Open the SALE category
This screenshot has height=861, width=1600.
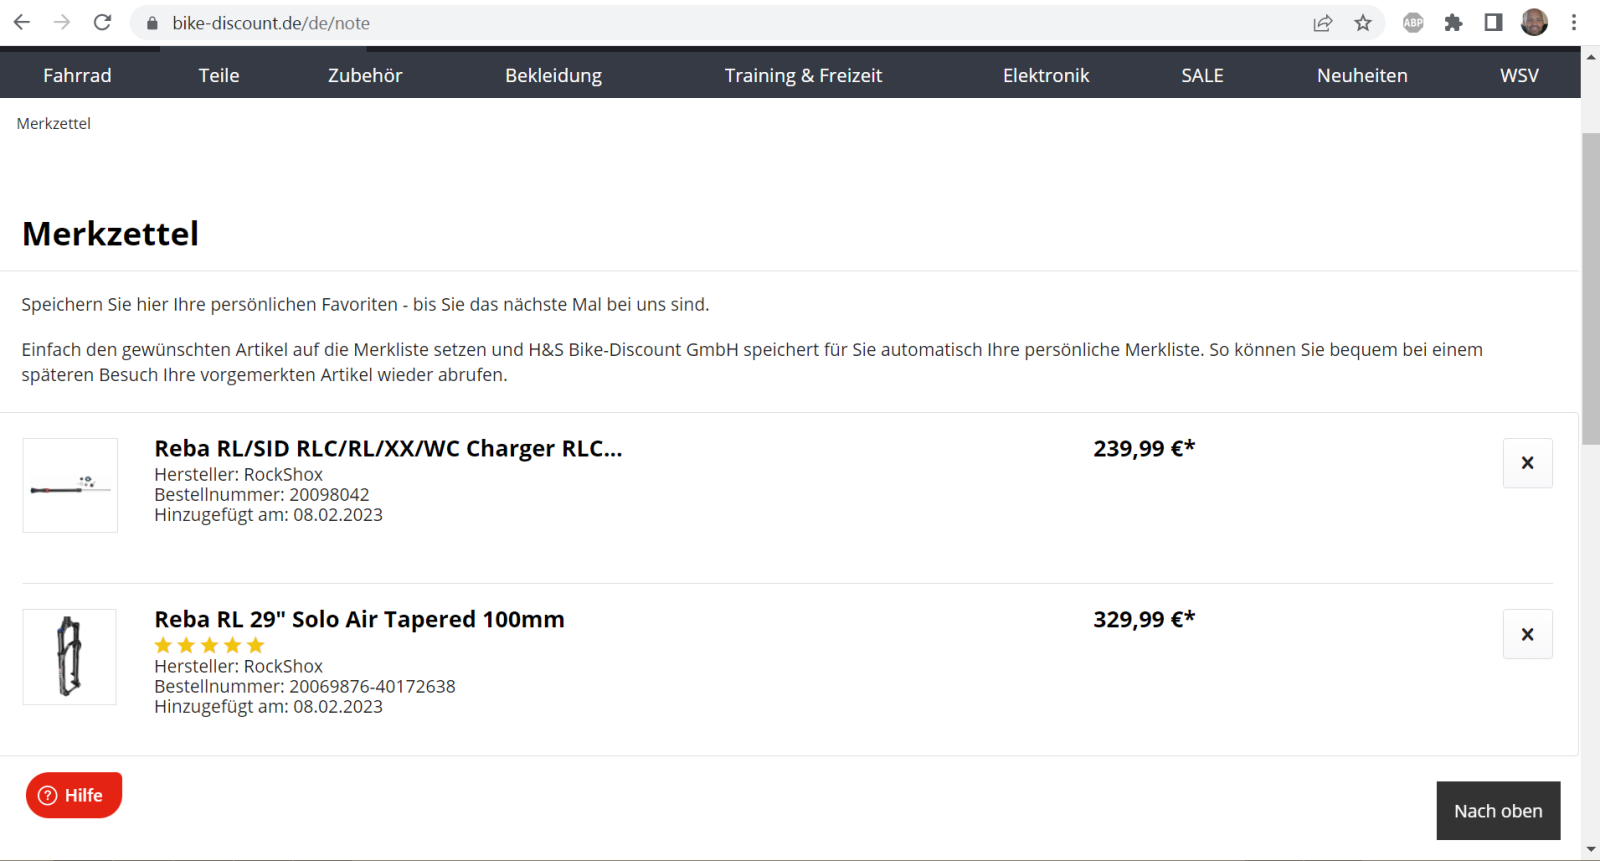1202,75
